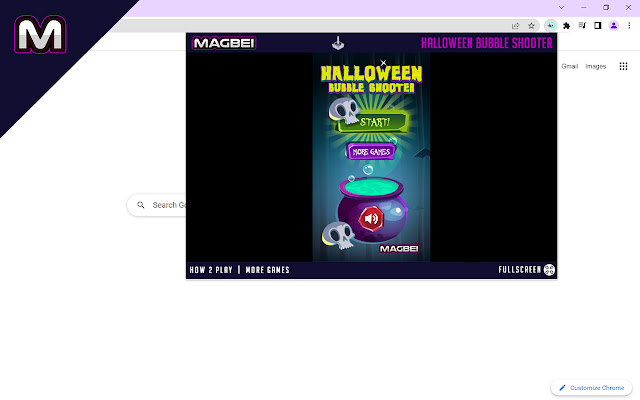Mute the game sound via speaker icon
This screenshot has width=640, height=400.
click(x=371, y=219)
